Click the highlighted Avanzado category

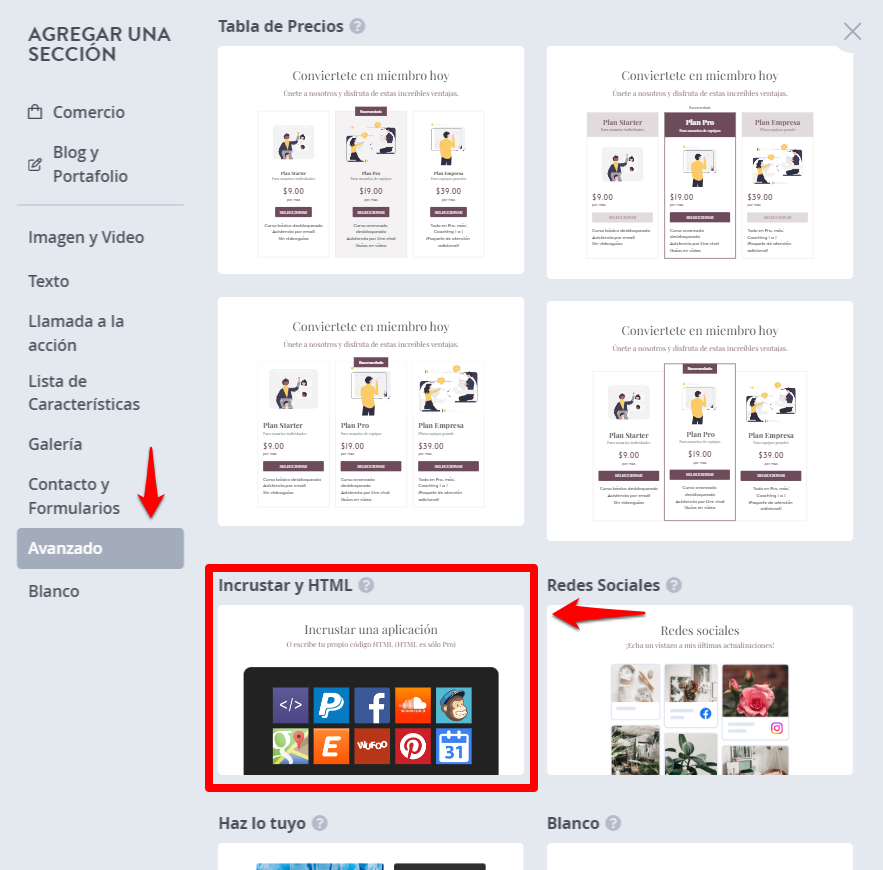[100, 548]
